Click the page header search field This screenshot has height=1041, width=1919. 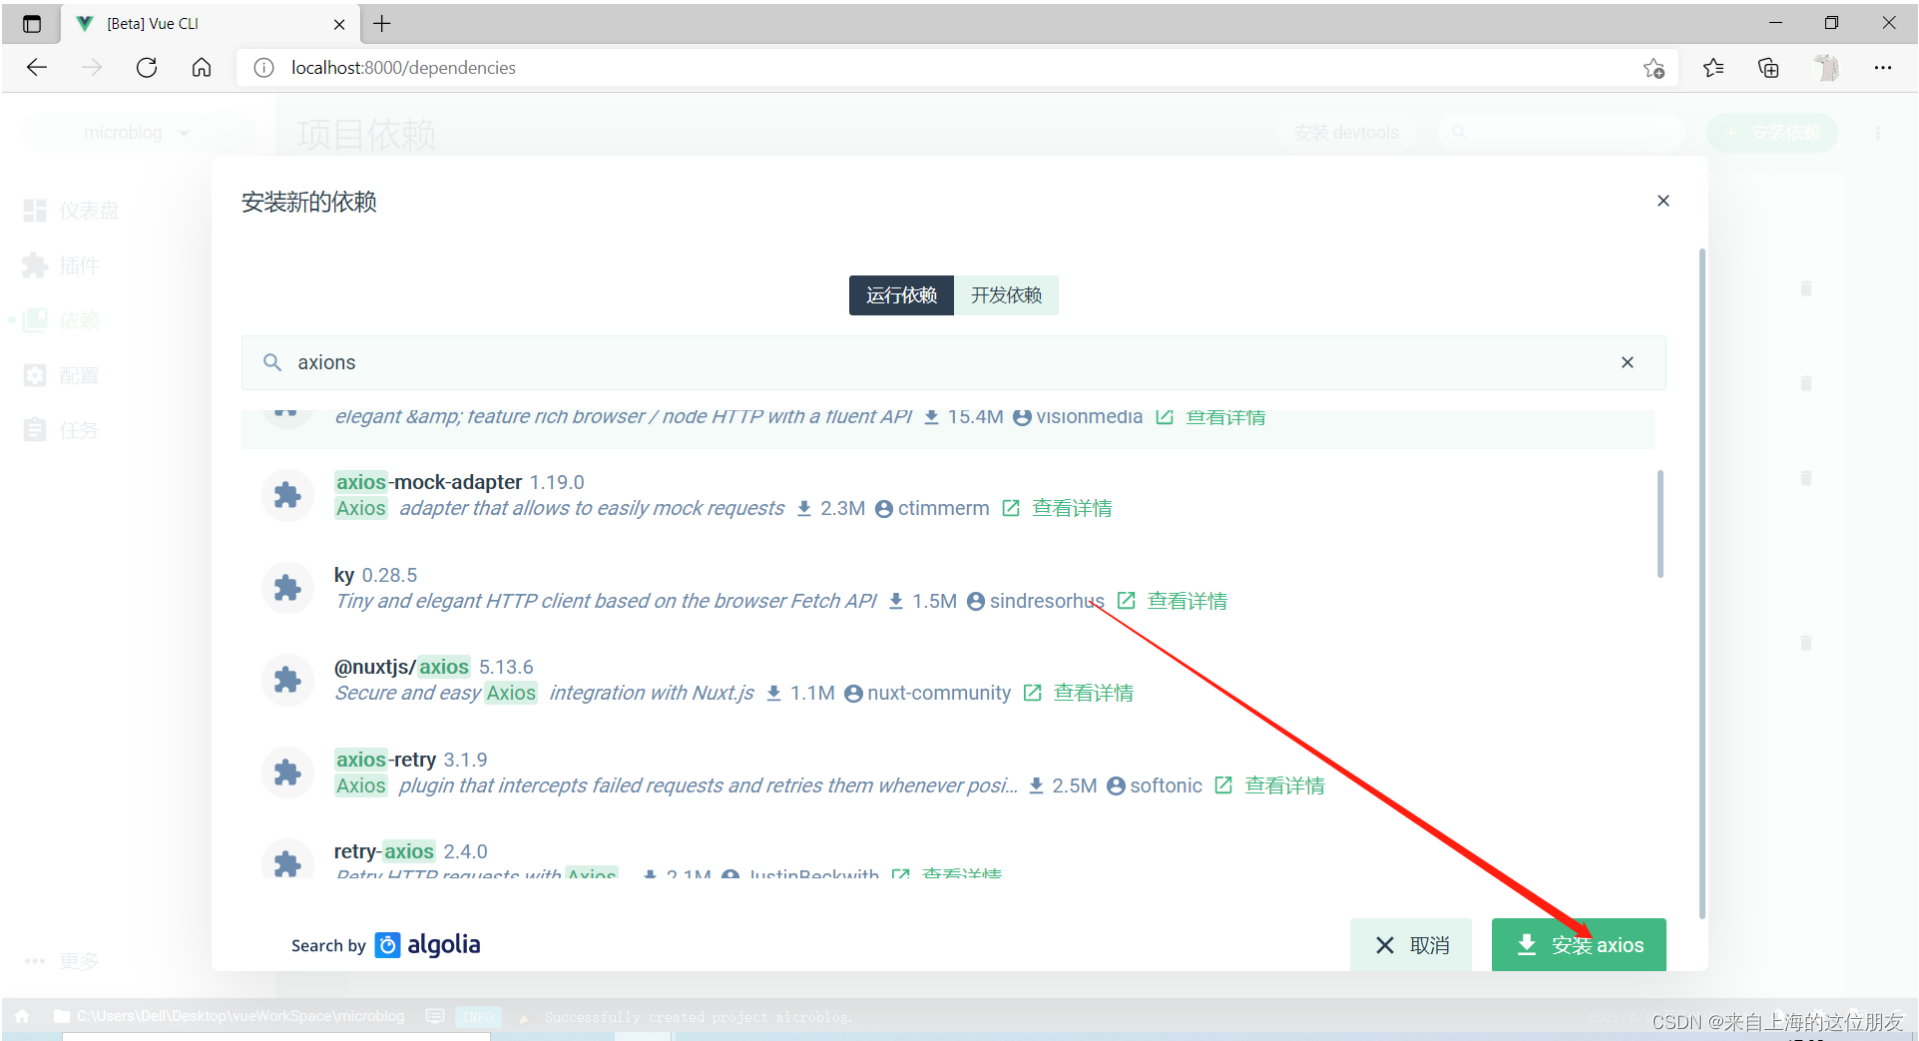(1561, 132)
